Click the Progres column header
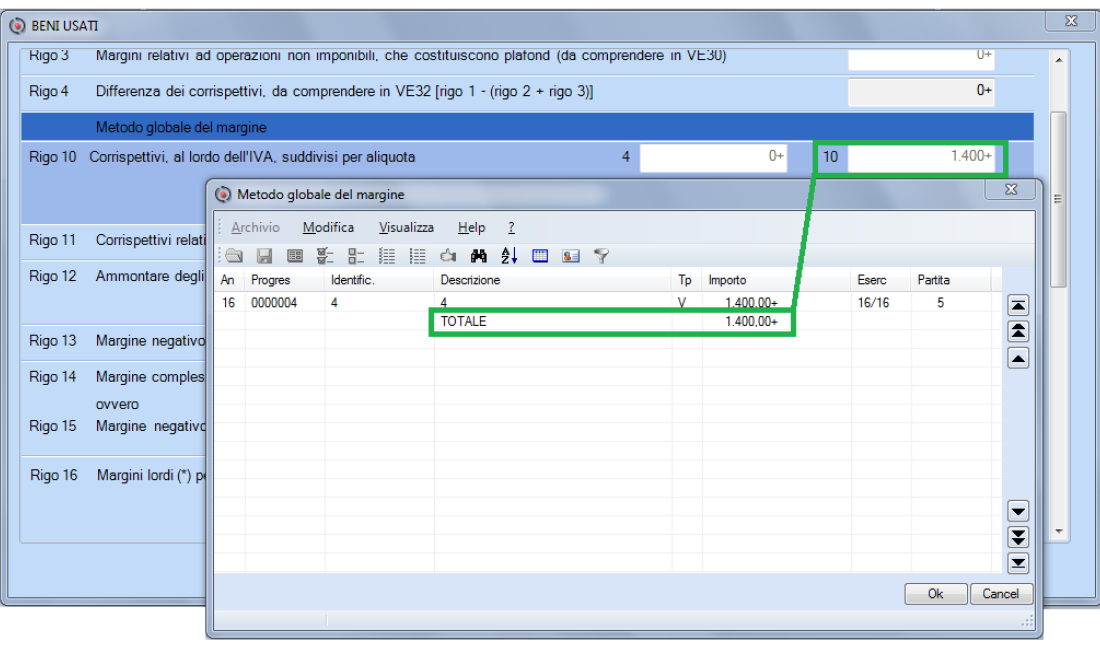The width and height of the screenshot is (1100, 645). [283, 280]
